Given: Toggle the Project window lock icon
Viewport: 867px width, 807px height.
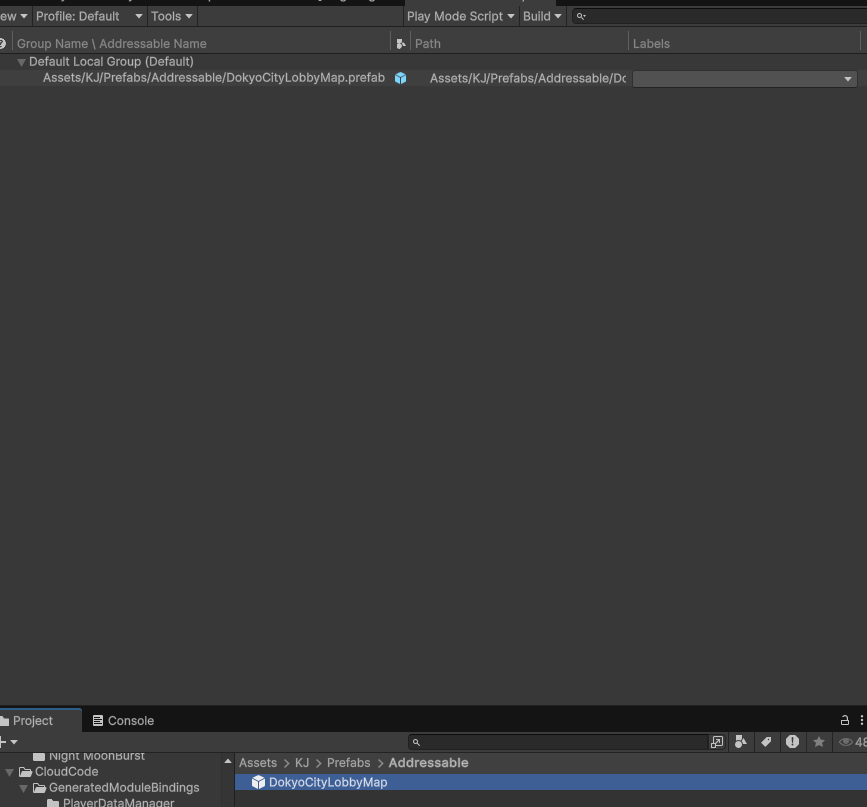Looking at the screenshot, I should (x=844, y=720).
